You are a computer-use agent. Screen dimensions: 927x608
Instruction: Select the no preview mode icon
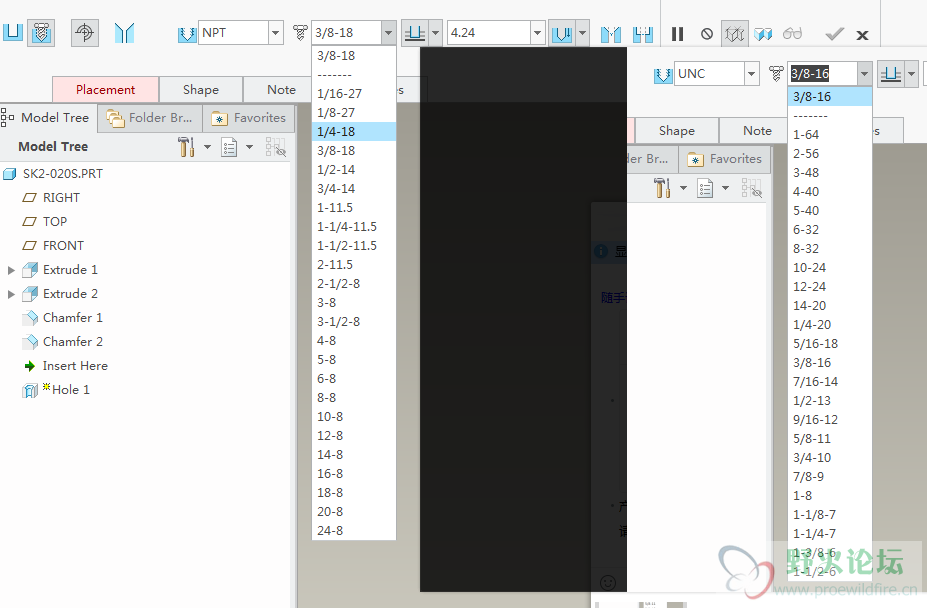click(x=706, y=34)
